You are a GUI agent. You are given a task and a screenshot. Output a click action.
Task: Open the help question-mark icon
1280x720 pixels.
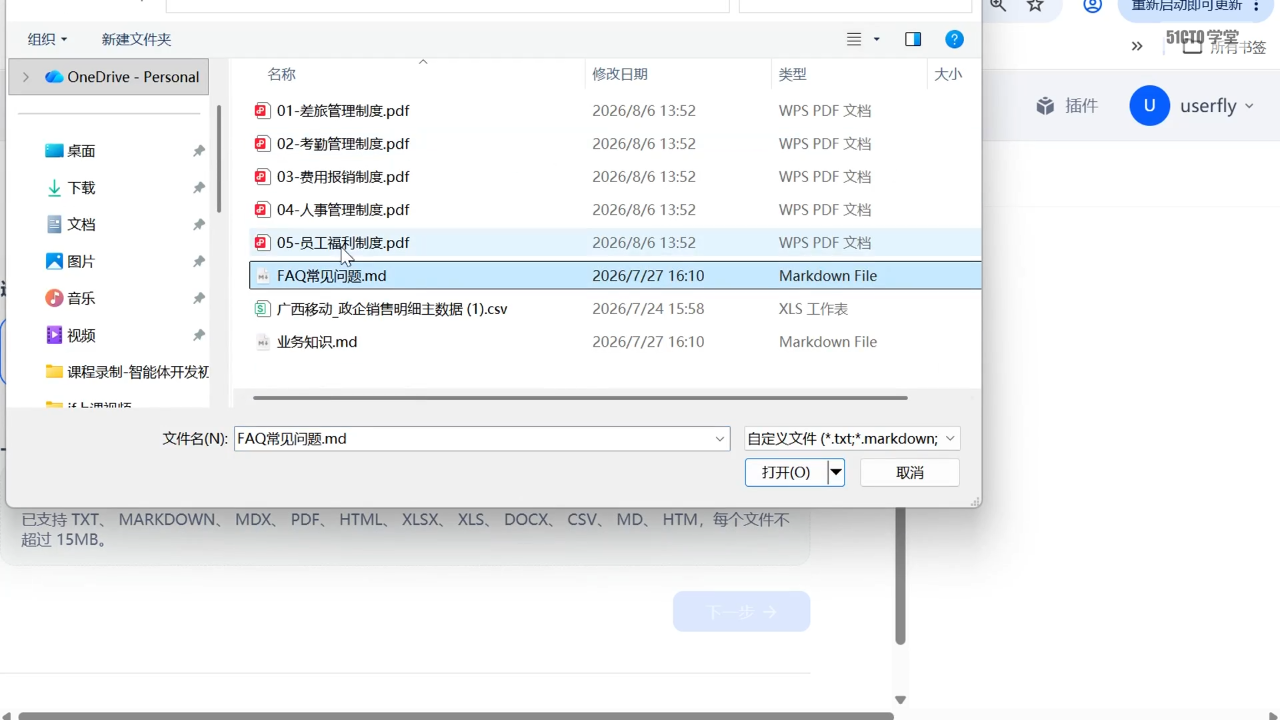pos(954,39)
